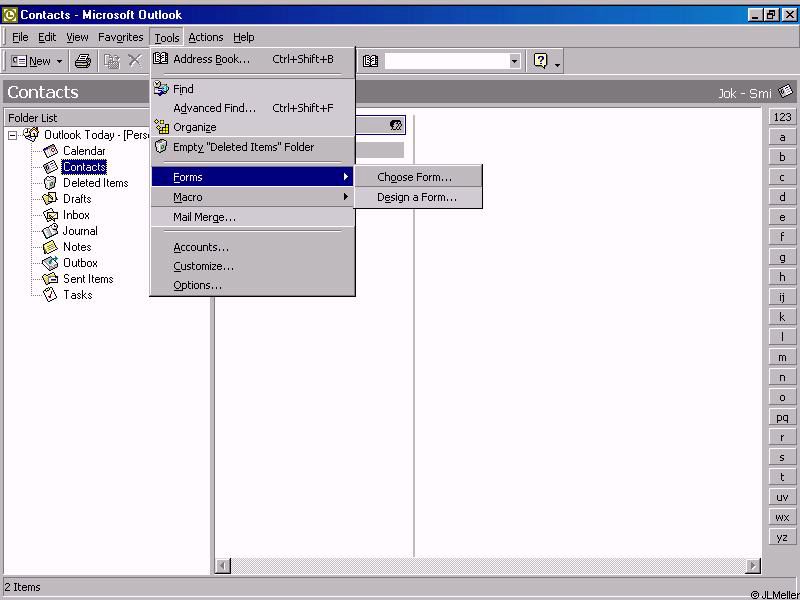
Task: Click the Office Assistant help icon
Action: pyautogui.click(x=540, y=61)
